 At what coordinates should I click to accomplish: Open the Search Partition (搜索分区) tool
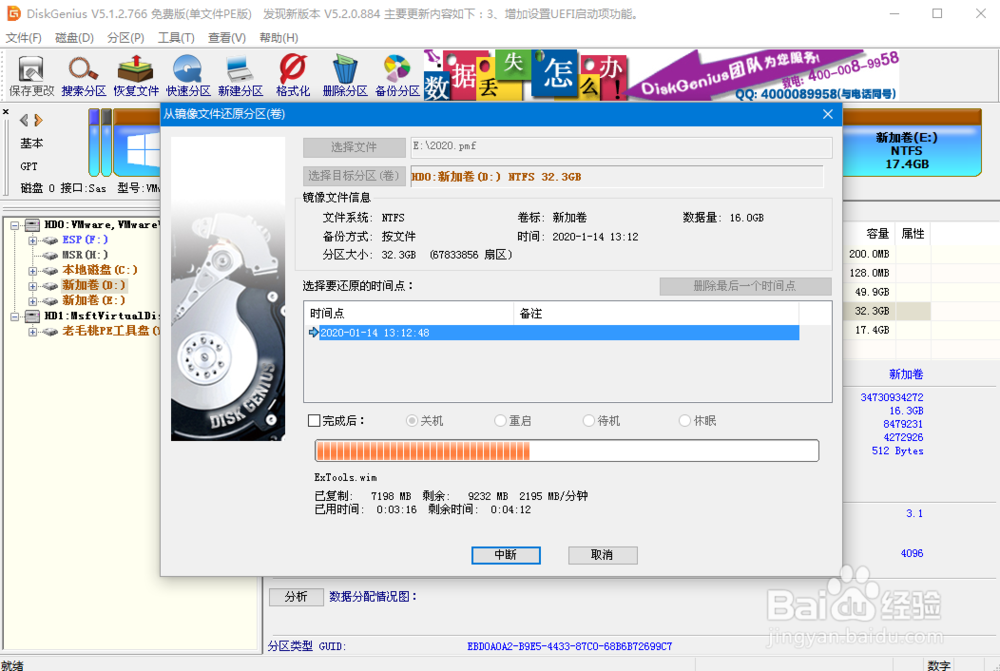pos(84,76)
